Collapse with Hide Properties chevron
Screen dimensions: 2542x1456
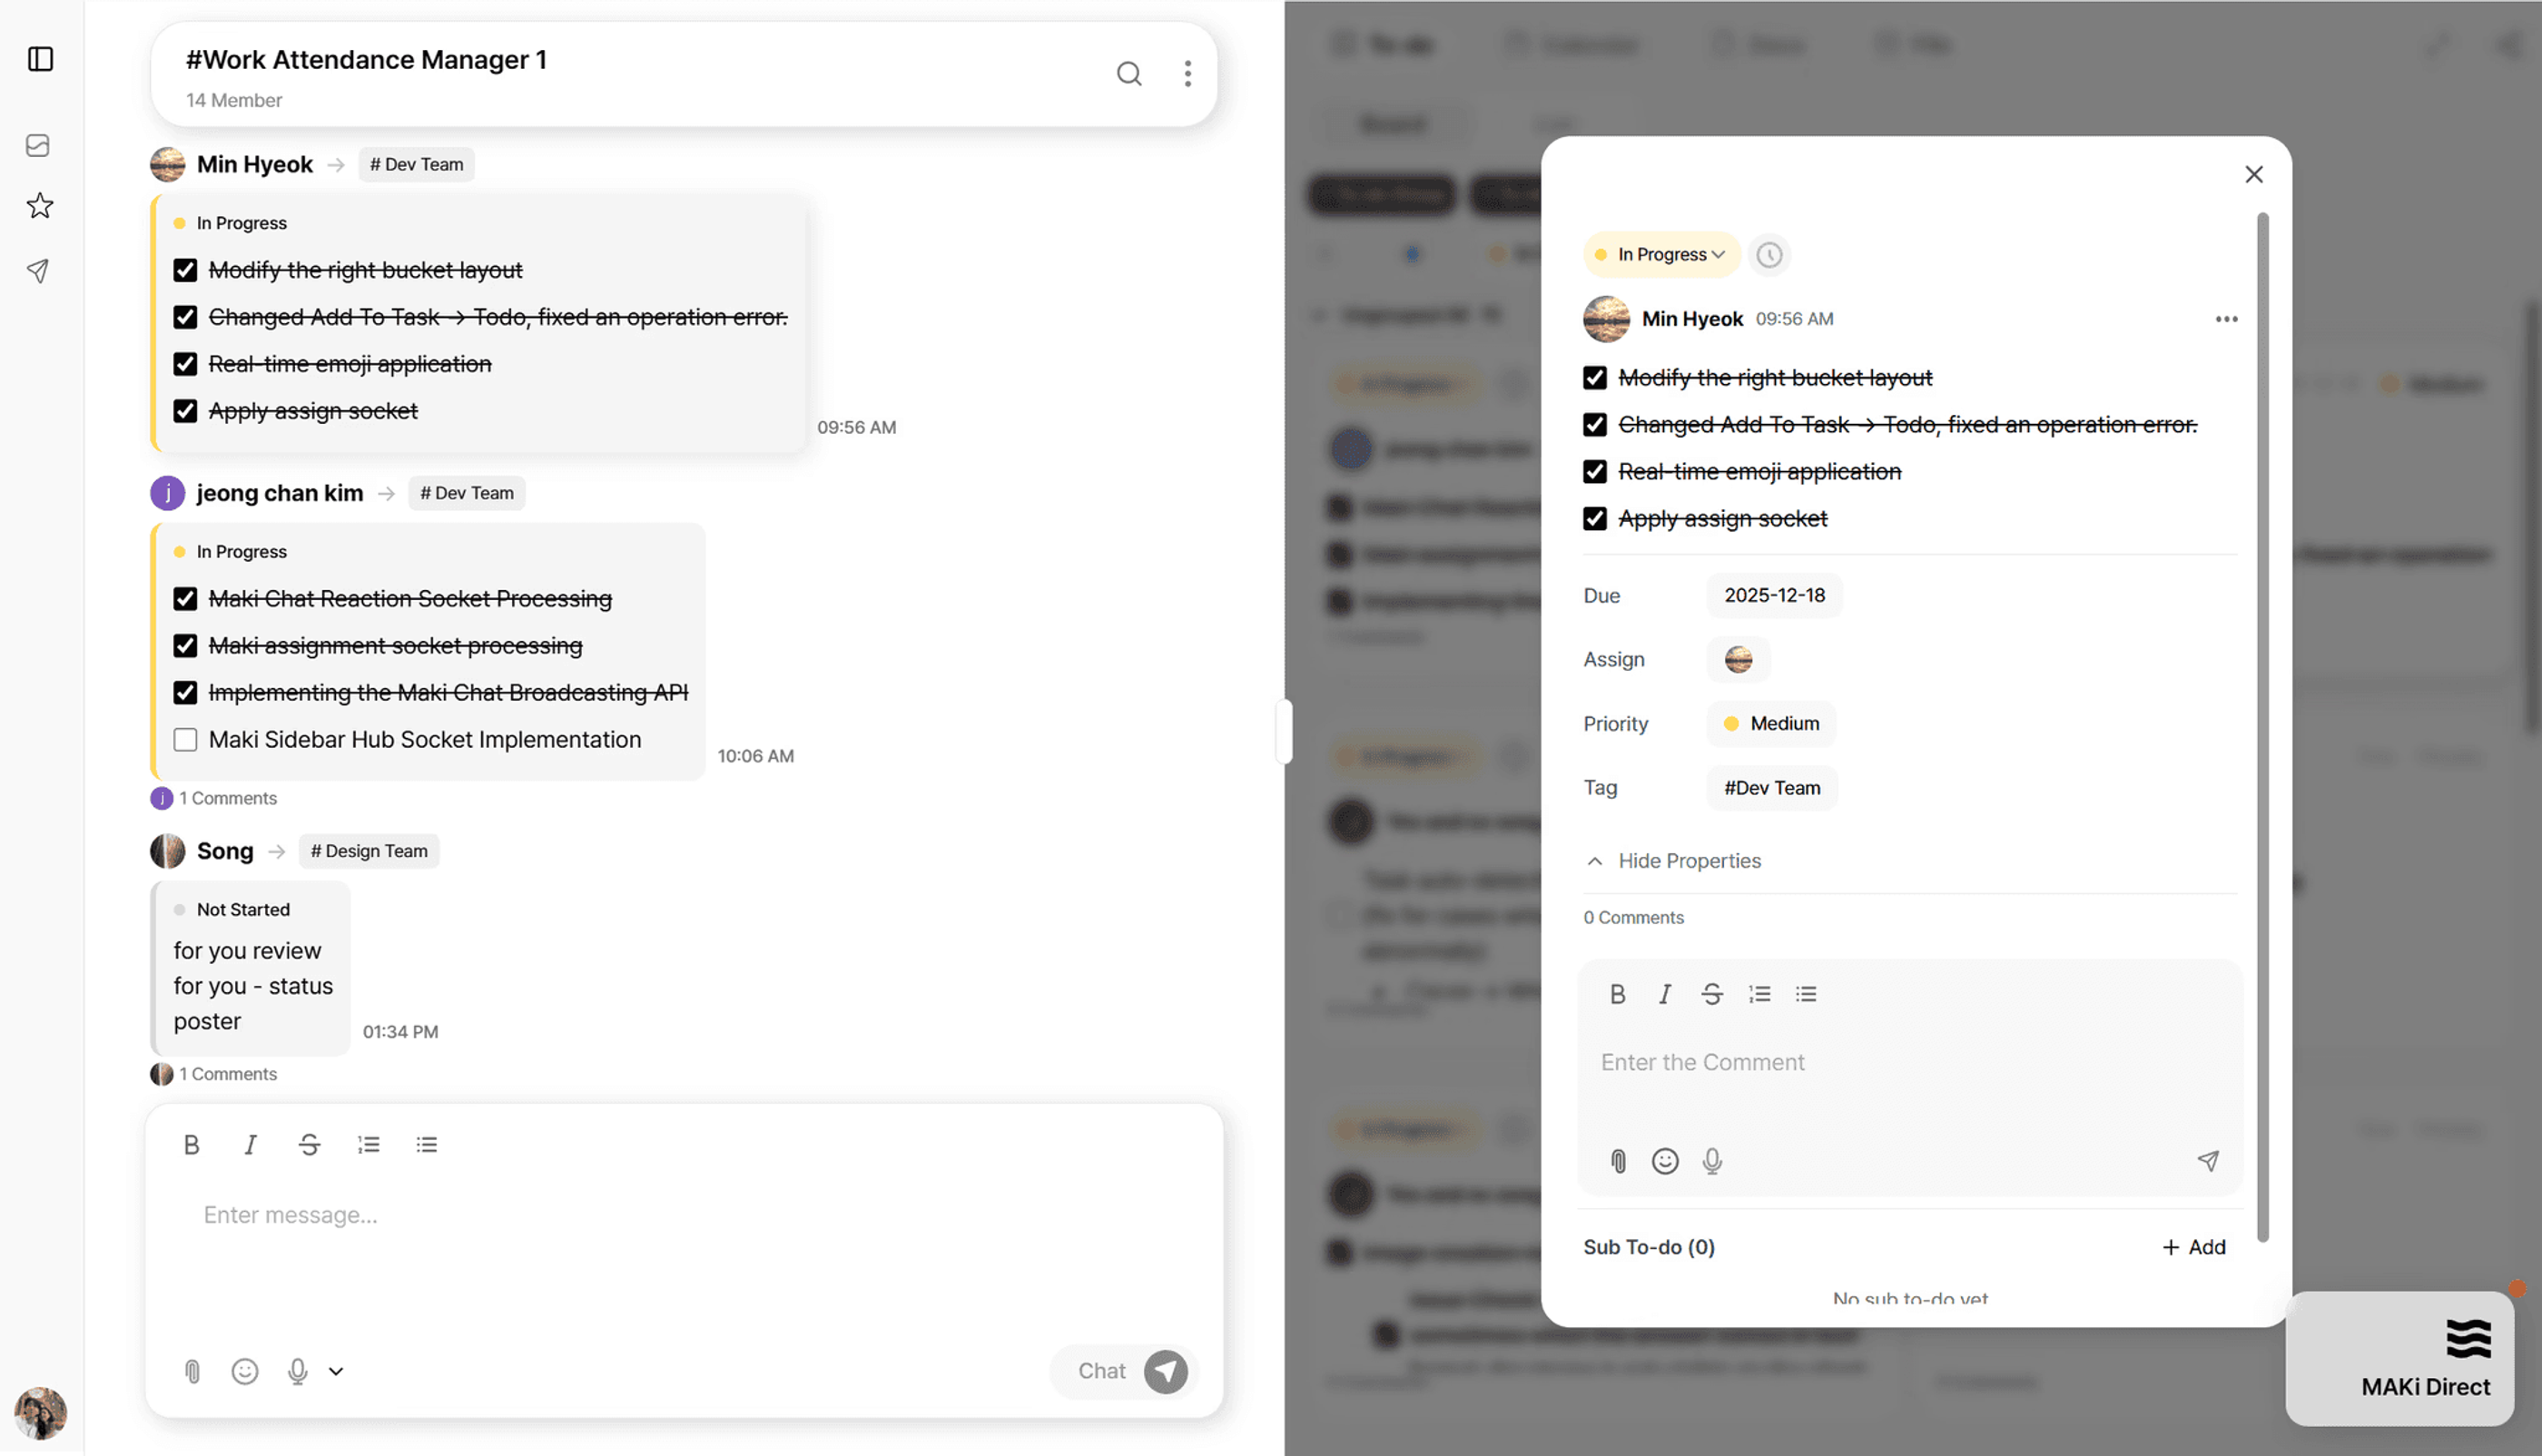coord(1595,861)
